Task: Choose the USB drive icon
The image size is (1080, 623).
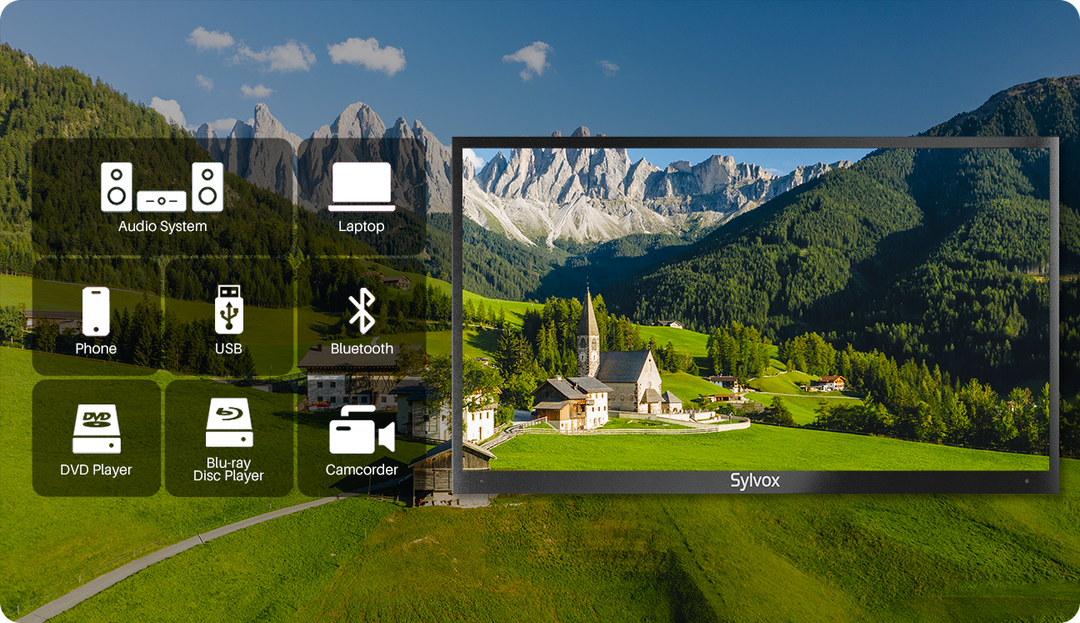Action: pyautogui.click(x=229, y=309)
